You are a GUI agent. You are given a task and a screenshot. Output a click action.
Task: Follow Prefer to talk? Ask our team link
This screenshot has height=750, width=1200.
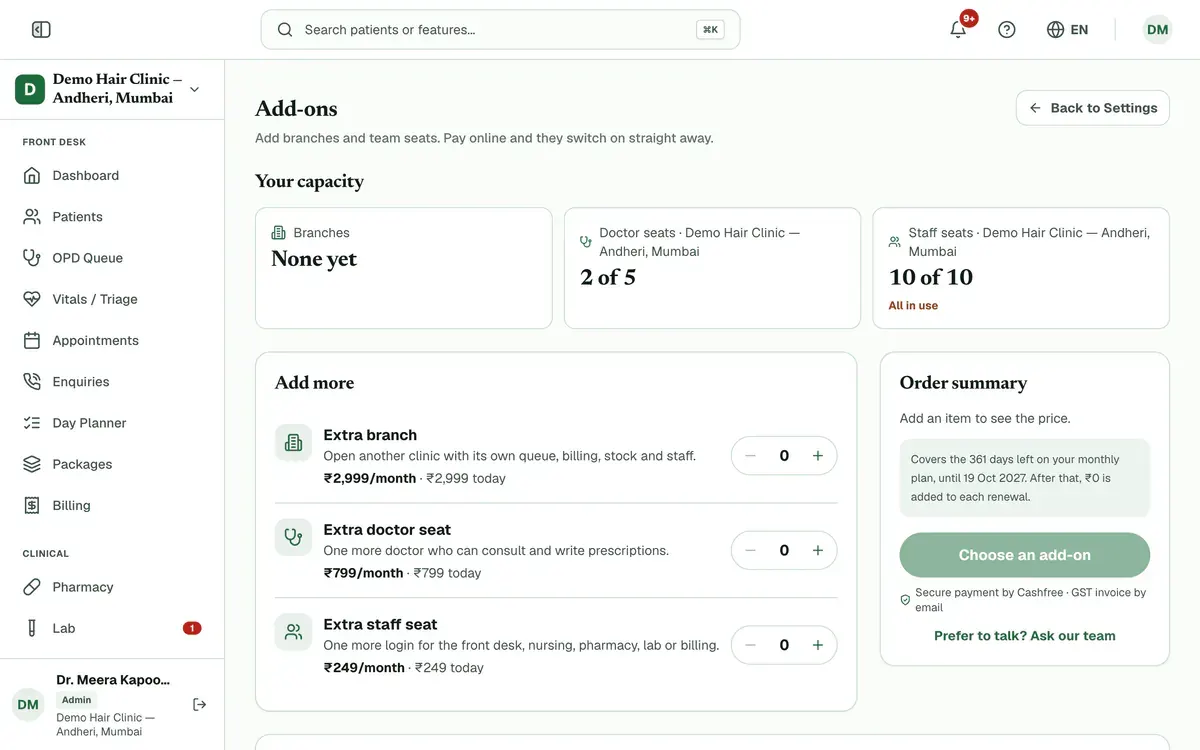[x=1024, y=636]
